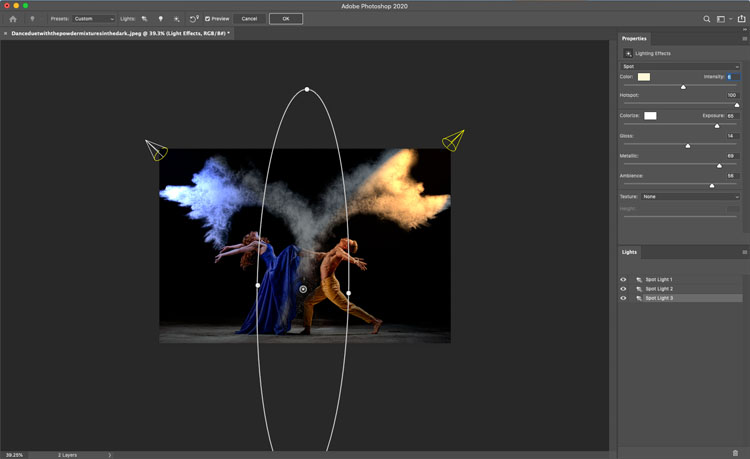
Task: Click the Cancel button
Action: click(249, 19)
